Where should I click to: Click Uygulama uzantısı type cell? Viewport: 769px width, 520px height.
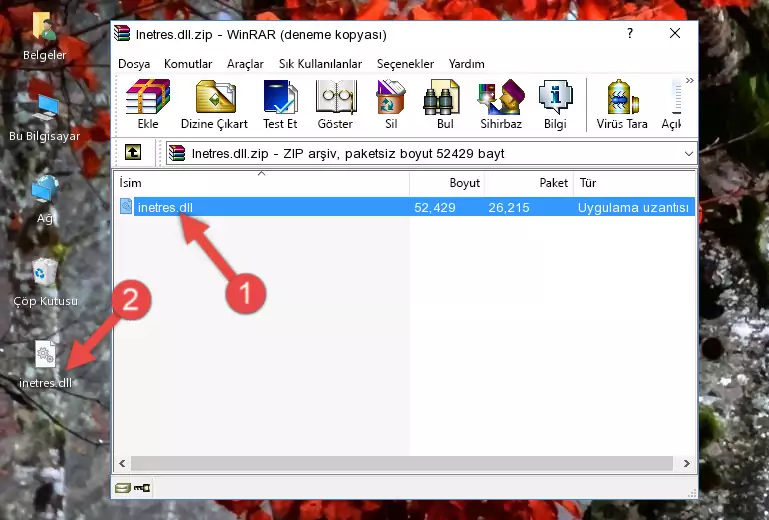[x=633, y=208]
